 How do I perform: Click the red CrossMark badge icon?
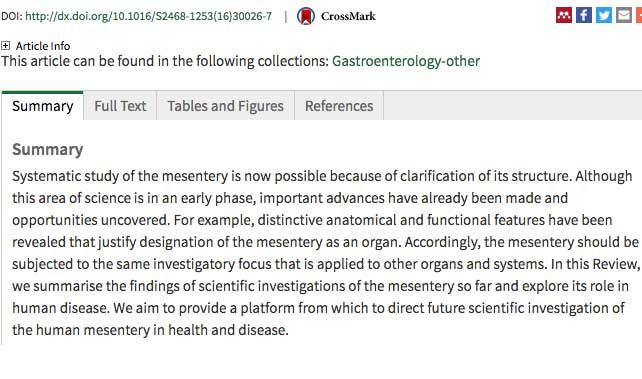tap(306, 16)
